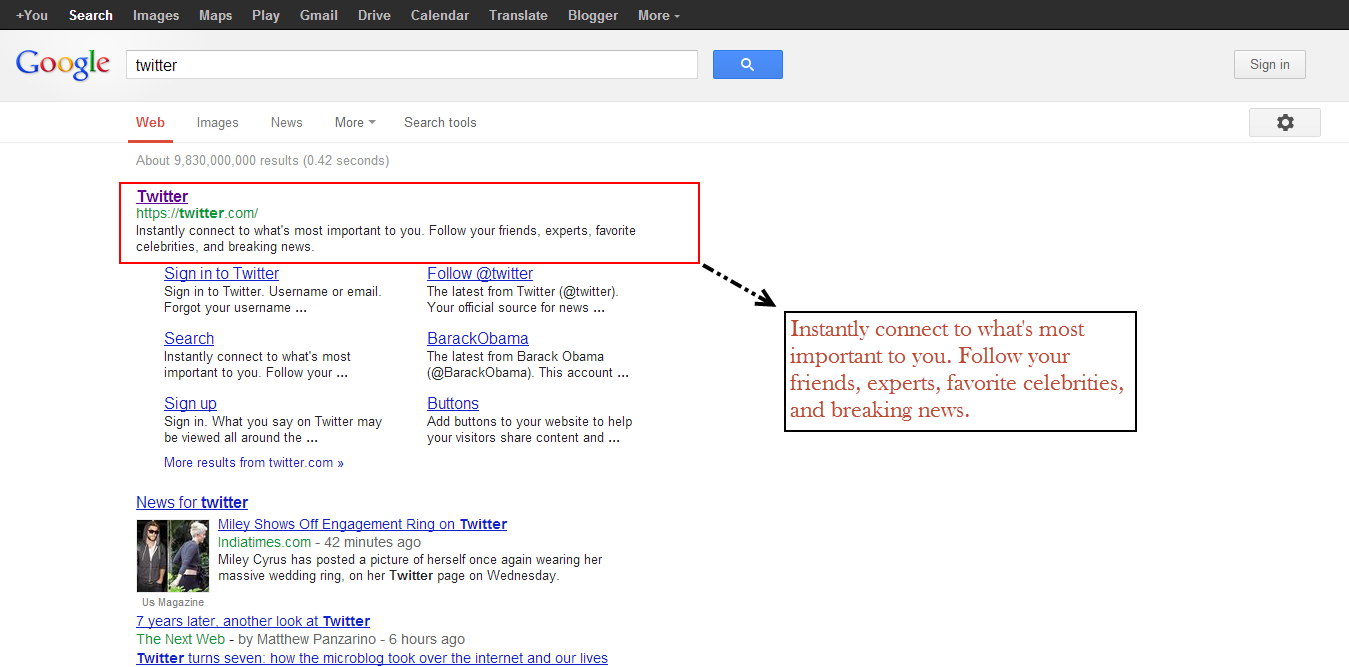Open Images in the top black bar

156,15
